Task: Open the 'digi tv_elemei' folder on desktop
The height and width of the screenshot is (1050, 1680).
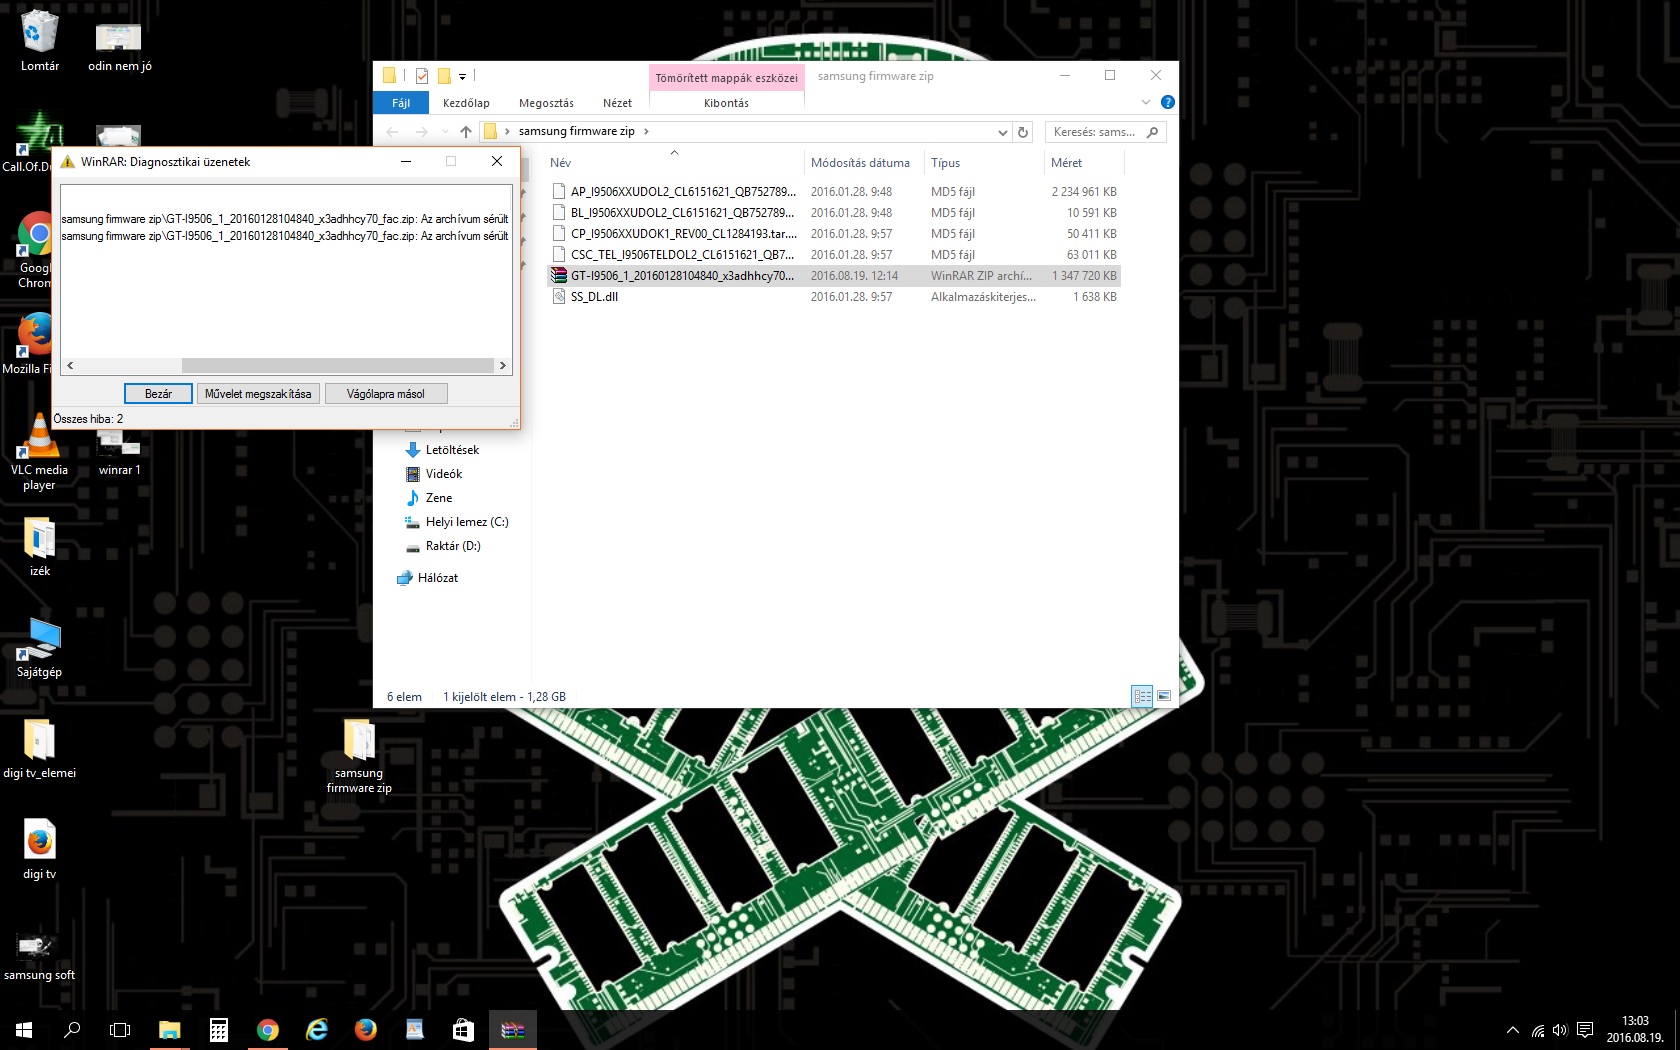Action: coord(39,748)
